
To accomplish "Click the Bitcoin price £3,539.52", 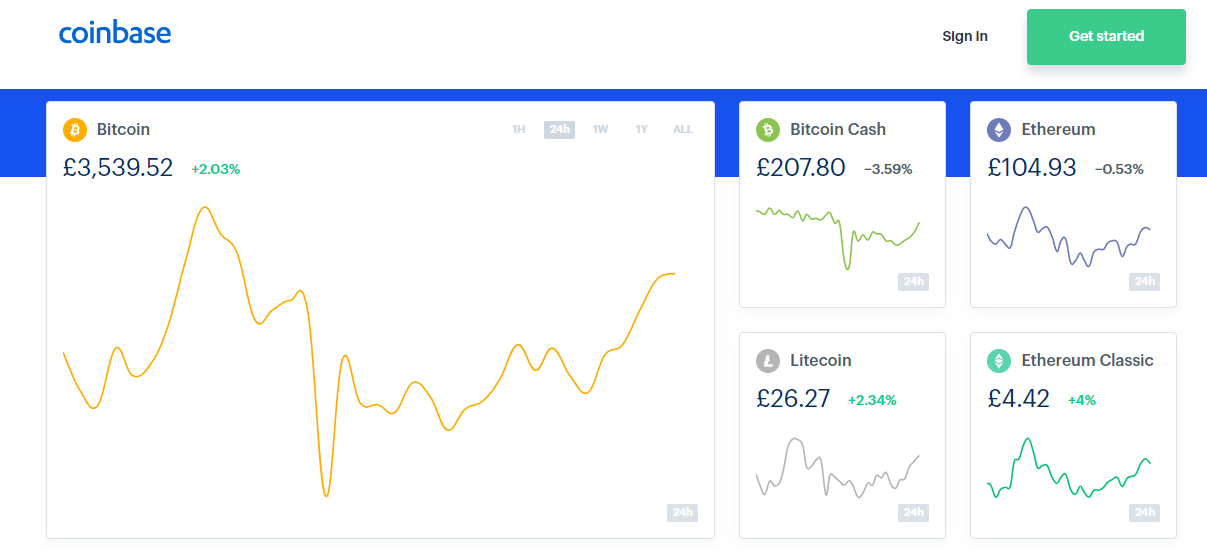I will pos(118,168).
